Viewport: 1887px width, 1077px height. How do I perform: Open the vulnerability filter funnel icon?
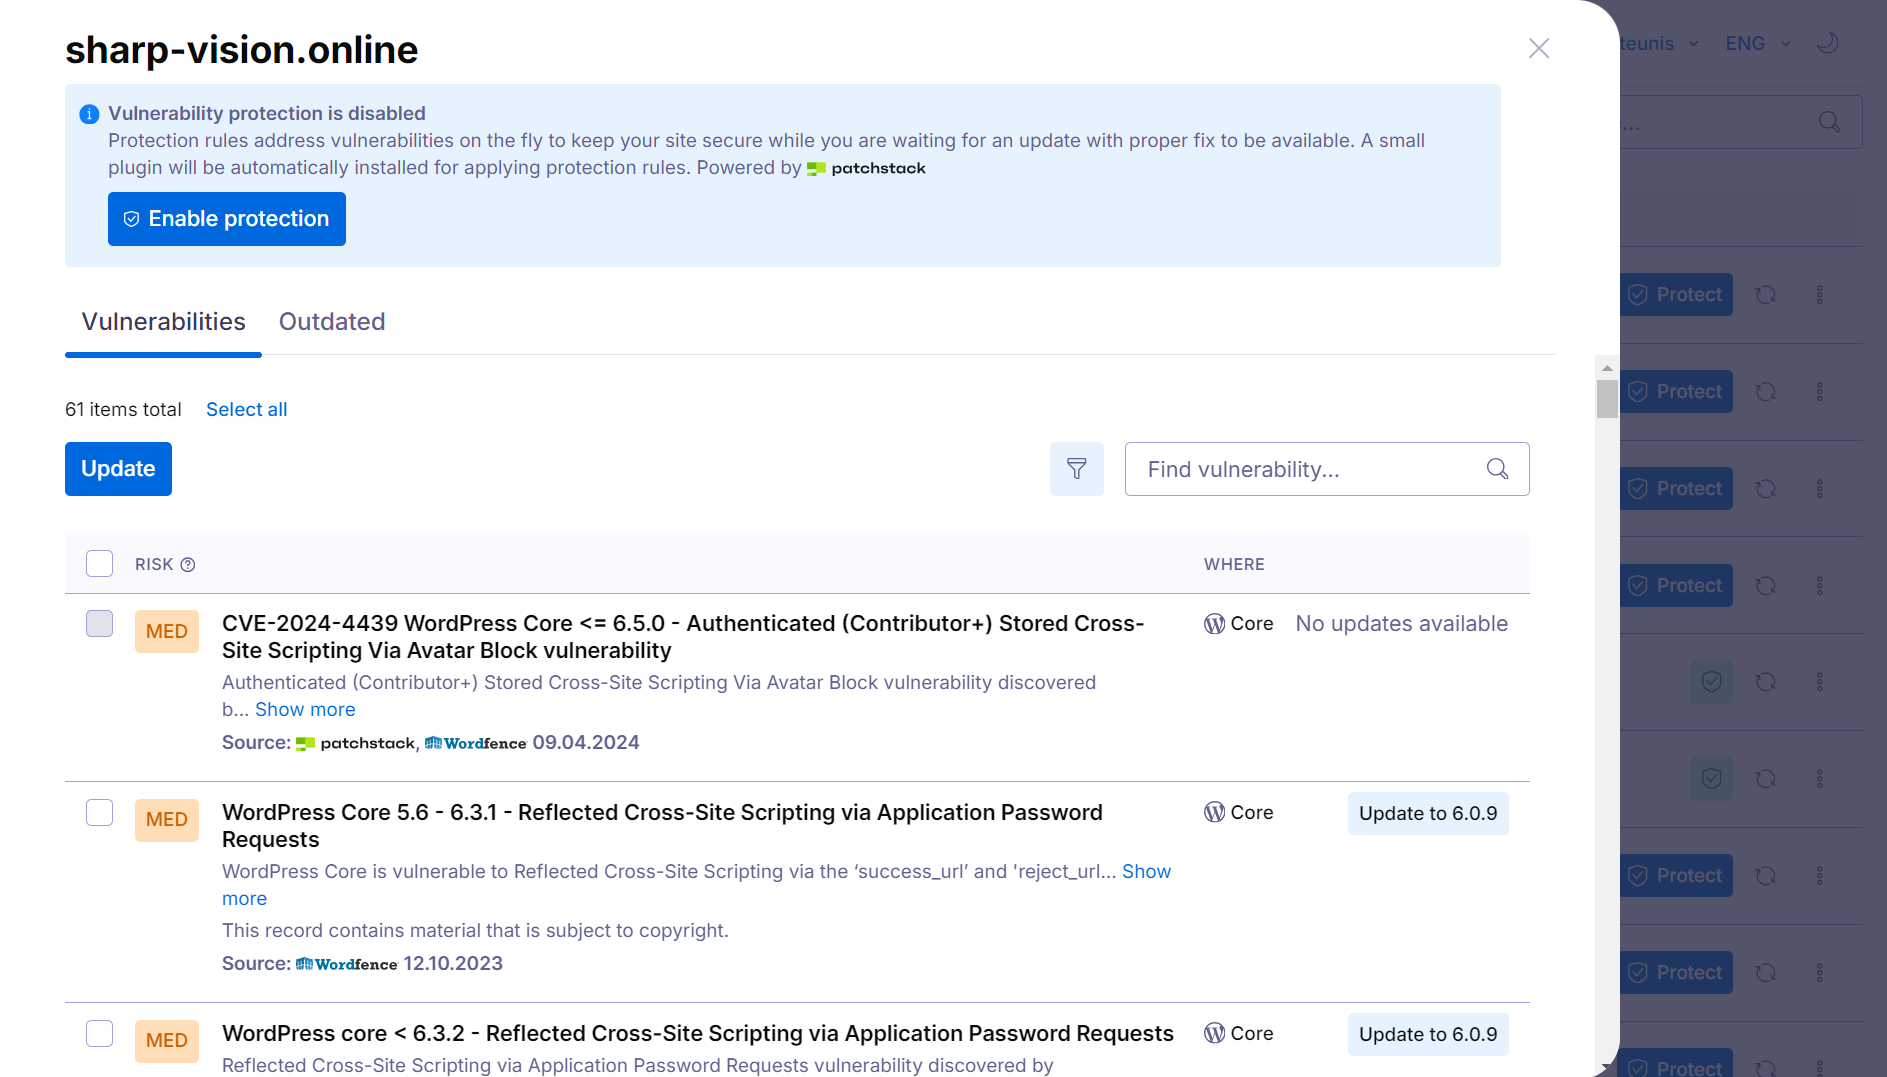click(1076, 469)
